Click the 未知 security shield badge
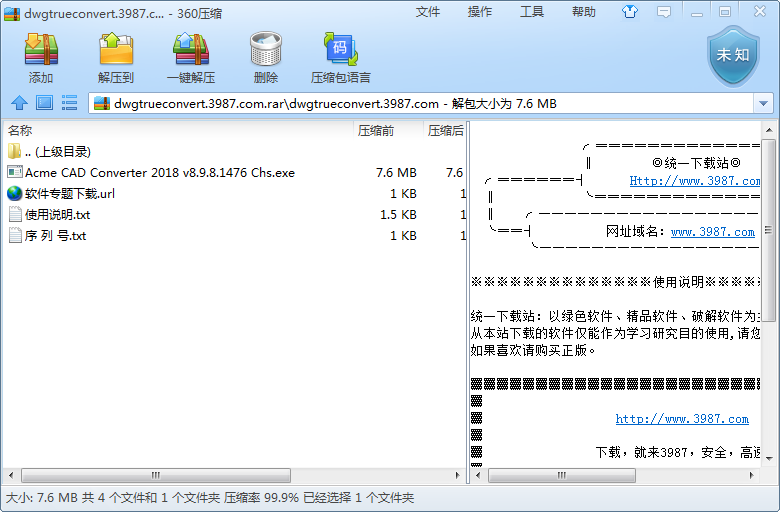Screen dimensions: 780x512 click(733, 56)
